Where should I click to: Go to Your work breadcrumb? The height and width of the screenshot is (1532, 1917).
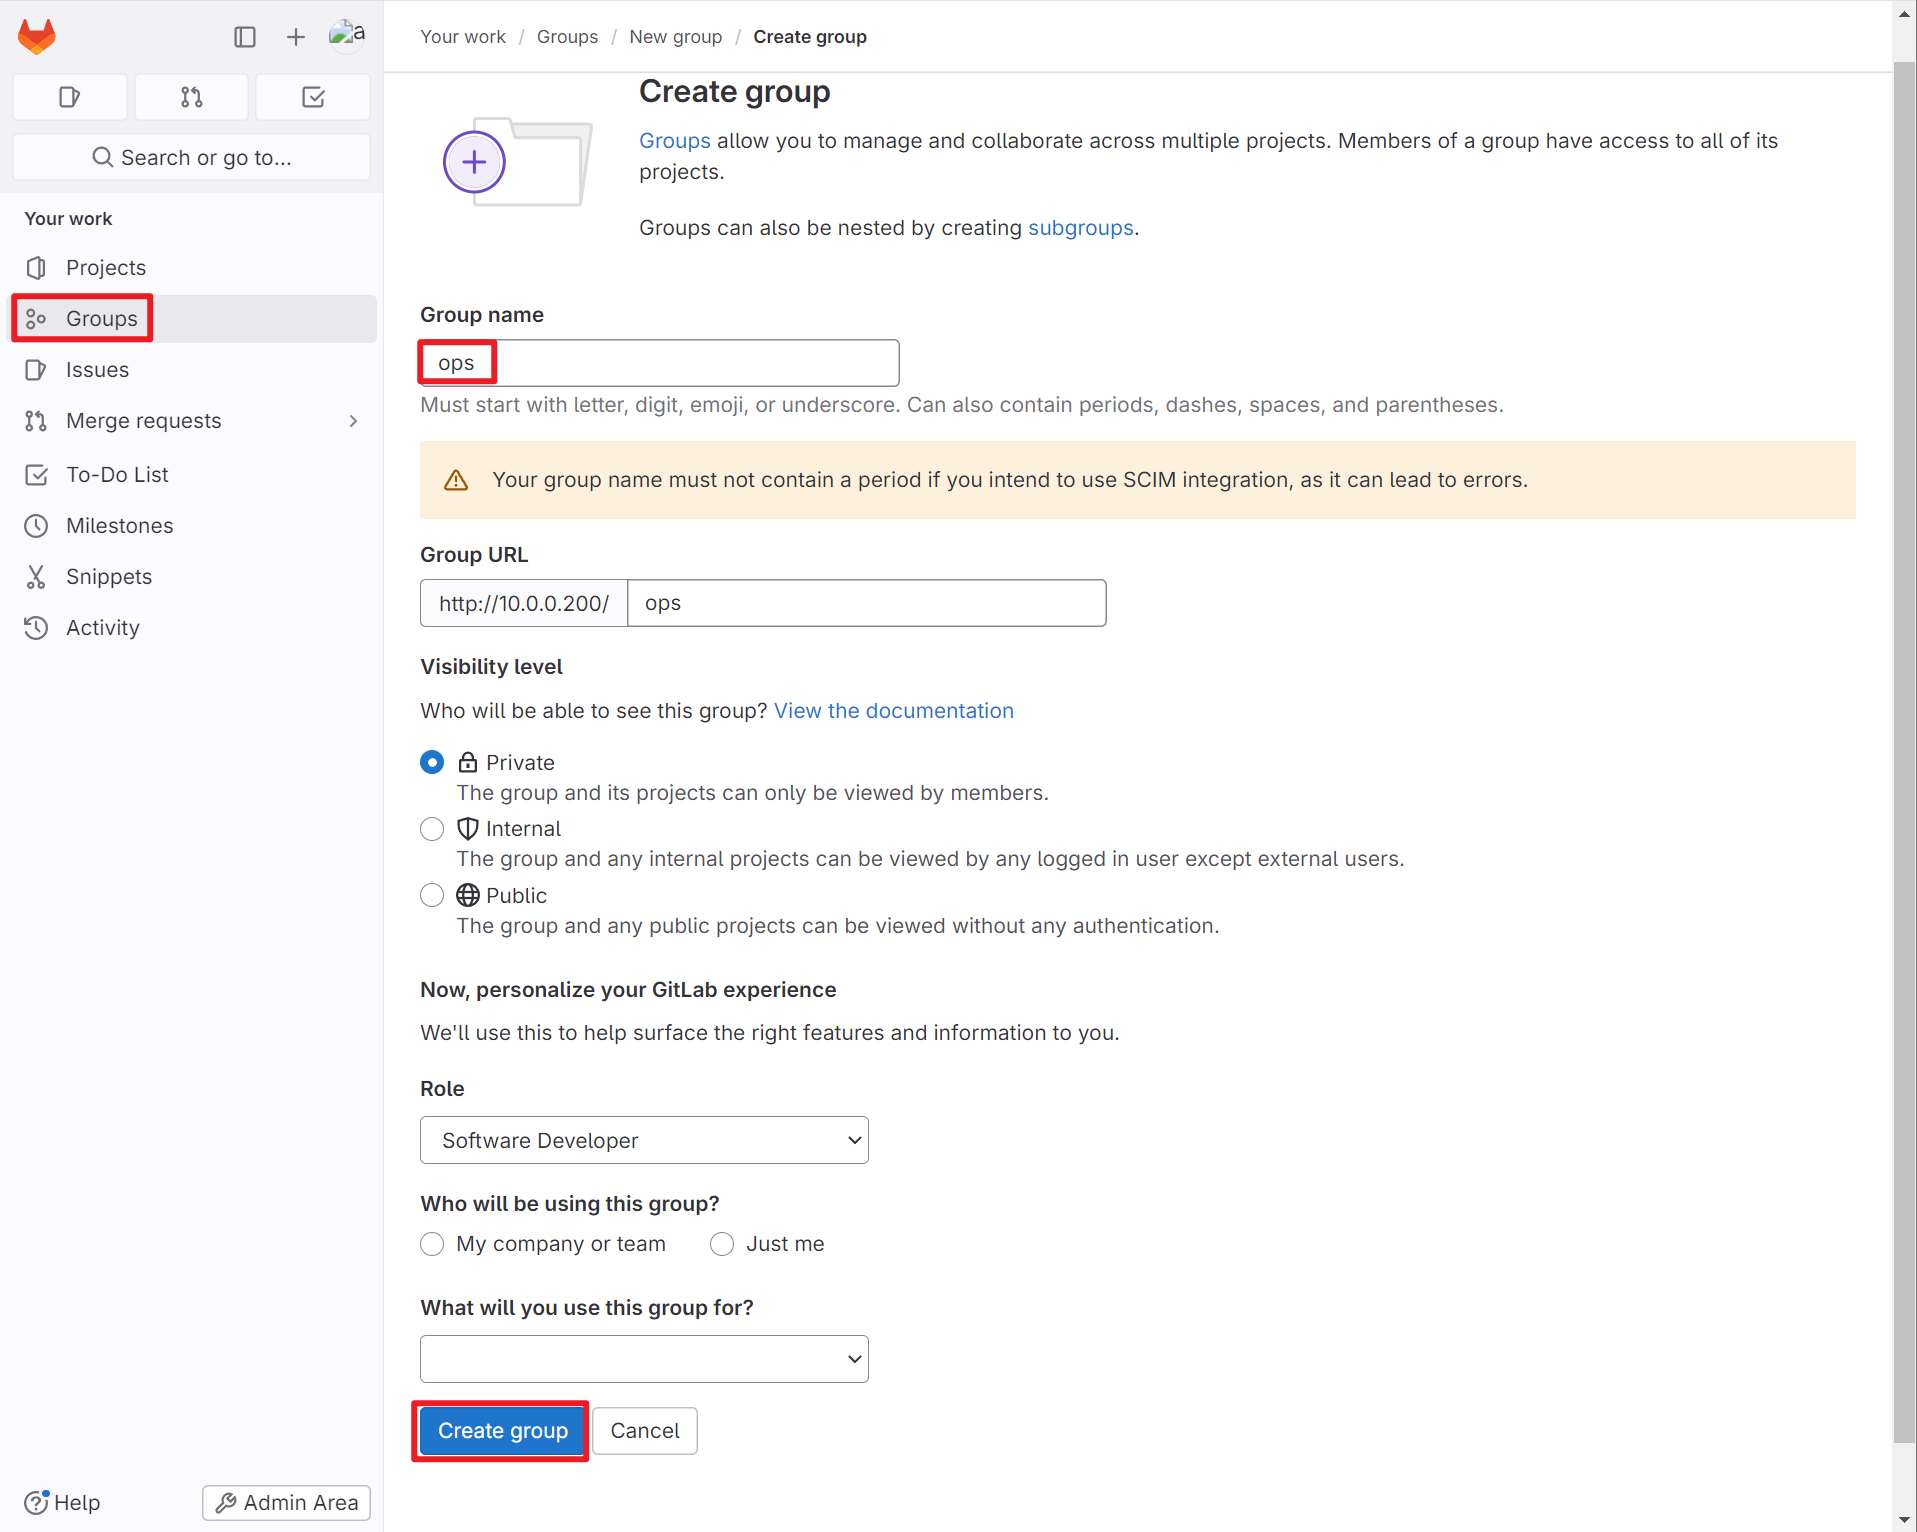(463, 37)
